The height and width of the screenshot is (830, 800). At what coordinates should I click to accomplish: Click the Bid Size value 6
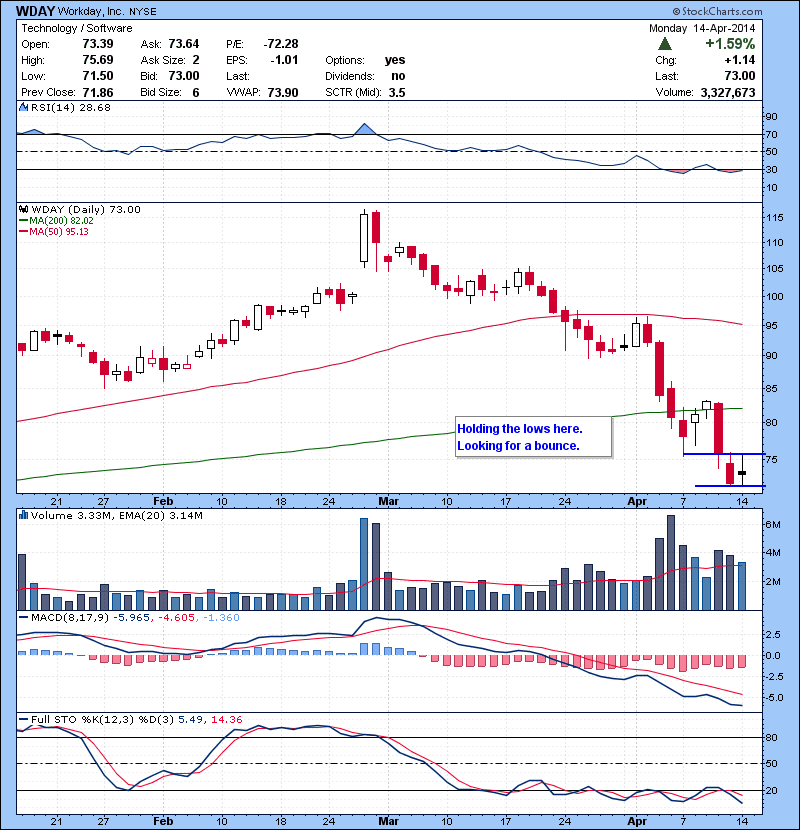(196, 93)
